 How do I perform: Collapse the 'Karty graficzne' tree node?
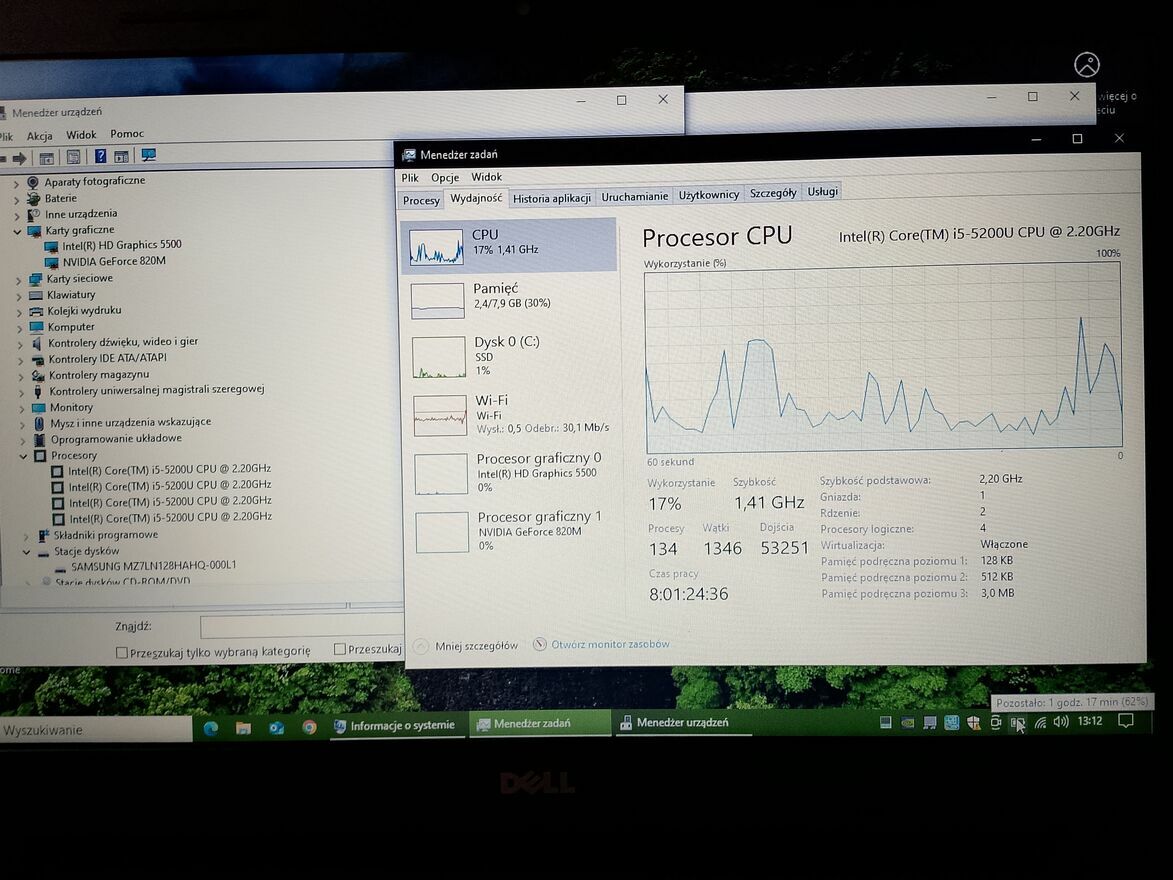pos(17,230)
